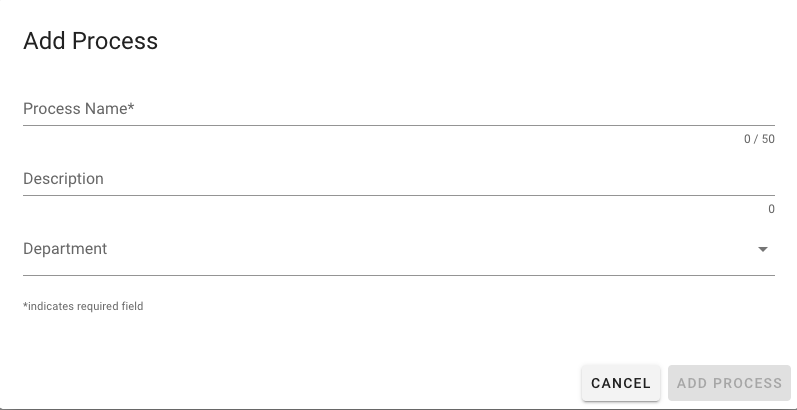The image size is (797, 410).
Task: Click the Department dropdown arrow icon
Action: (x=763, y=249)
